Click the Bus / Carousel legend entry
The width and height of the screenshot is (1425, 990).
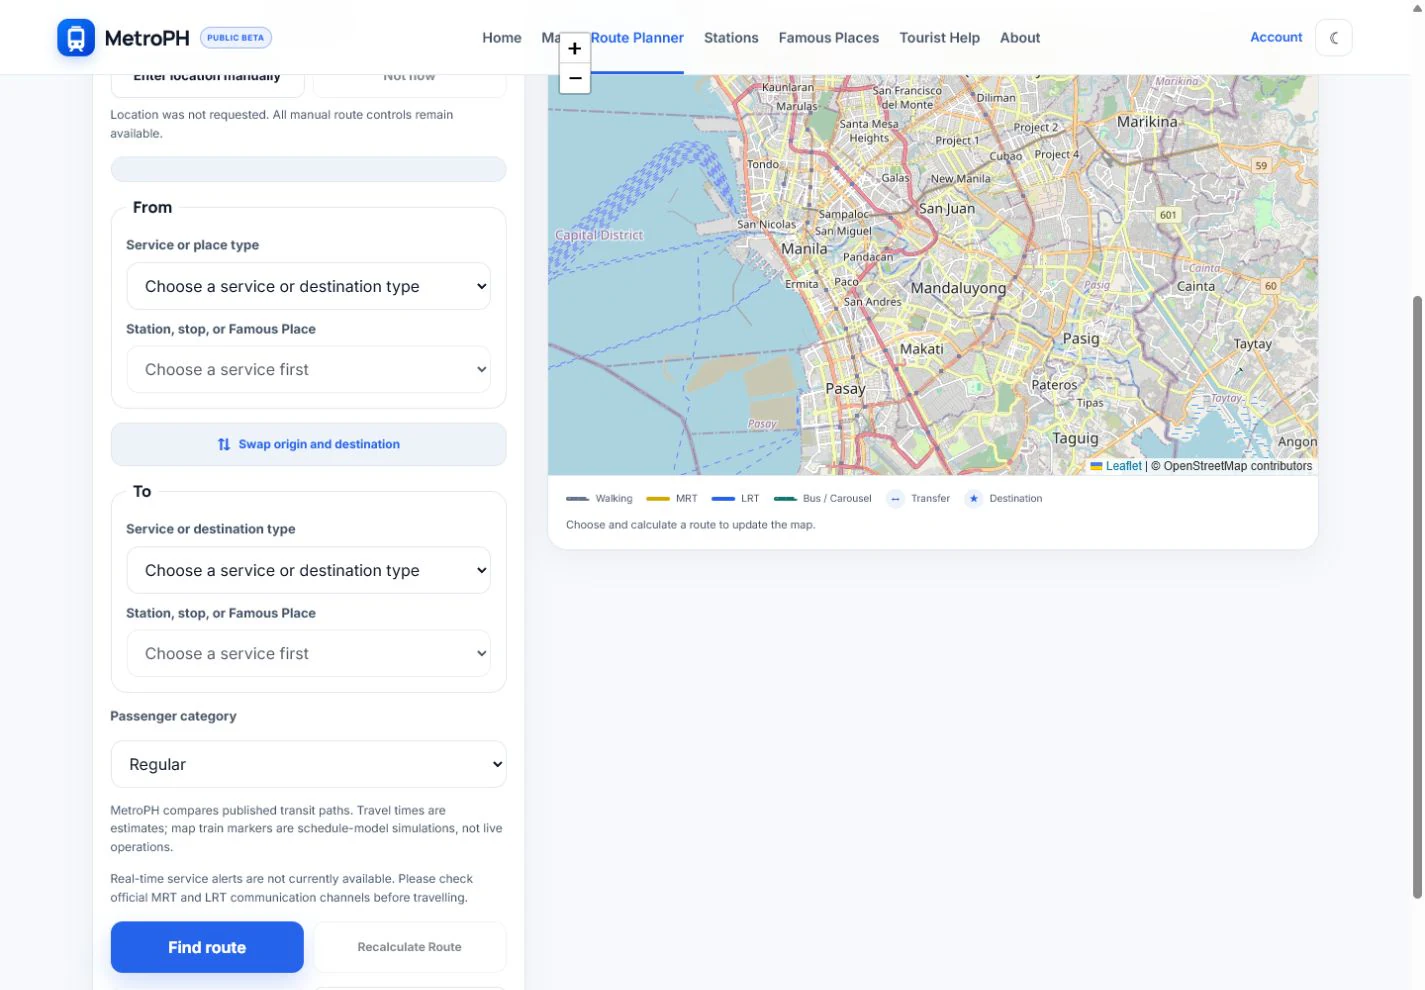pos(823,499)
